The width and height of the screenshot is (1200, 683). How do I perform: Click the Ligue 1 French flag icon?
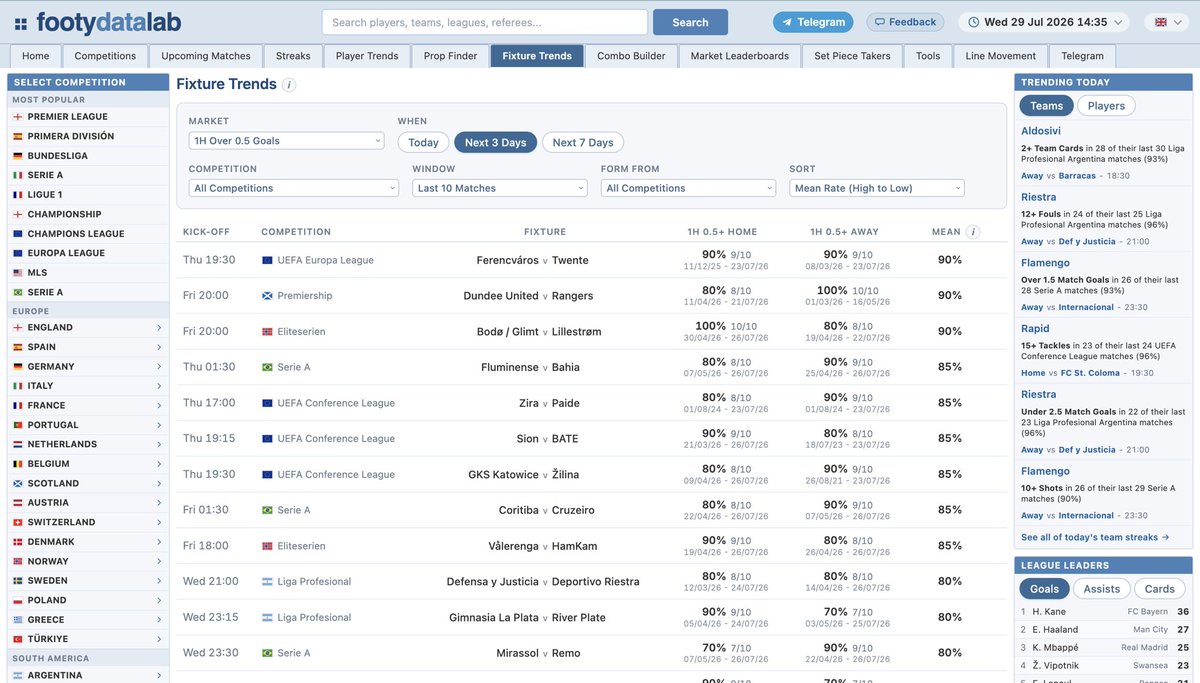(17, 195)
